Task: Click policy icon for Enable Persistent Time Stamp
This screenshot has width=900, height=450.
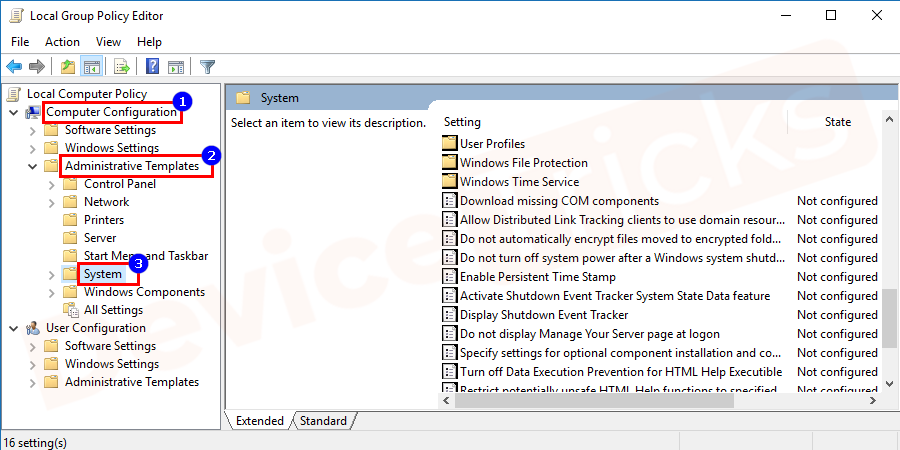Action: coord(449,277)
